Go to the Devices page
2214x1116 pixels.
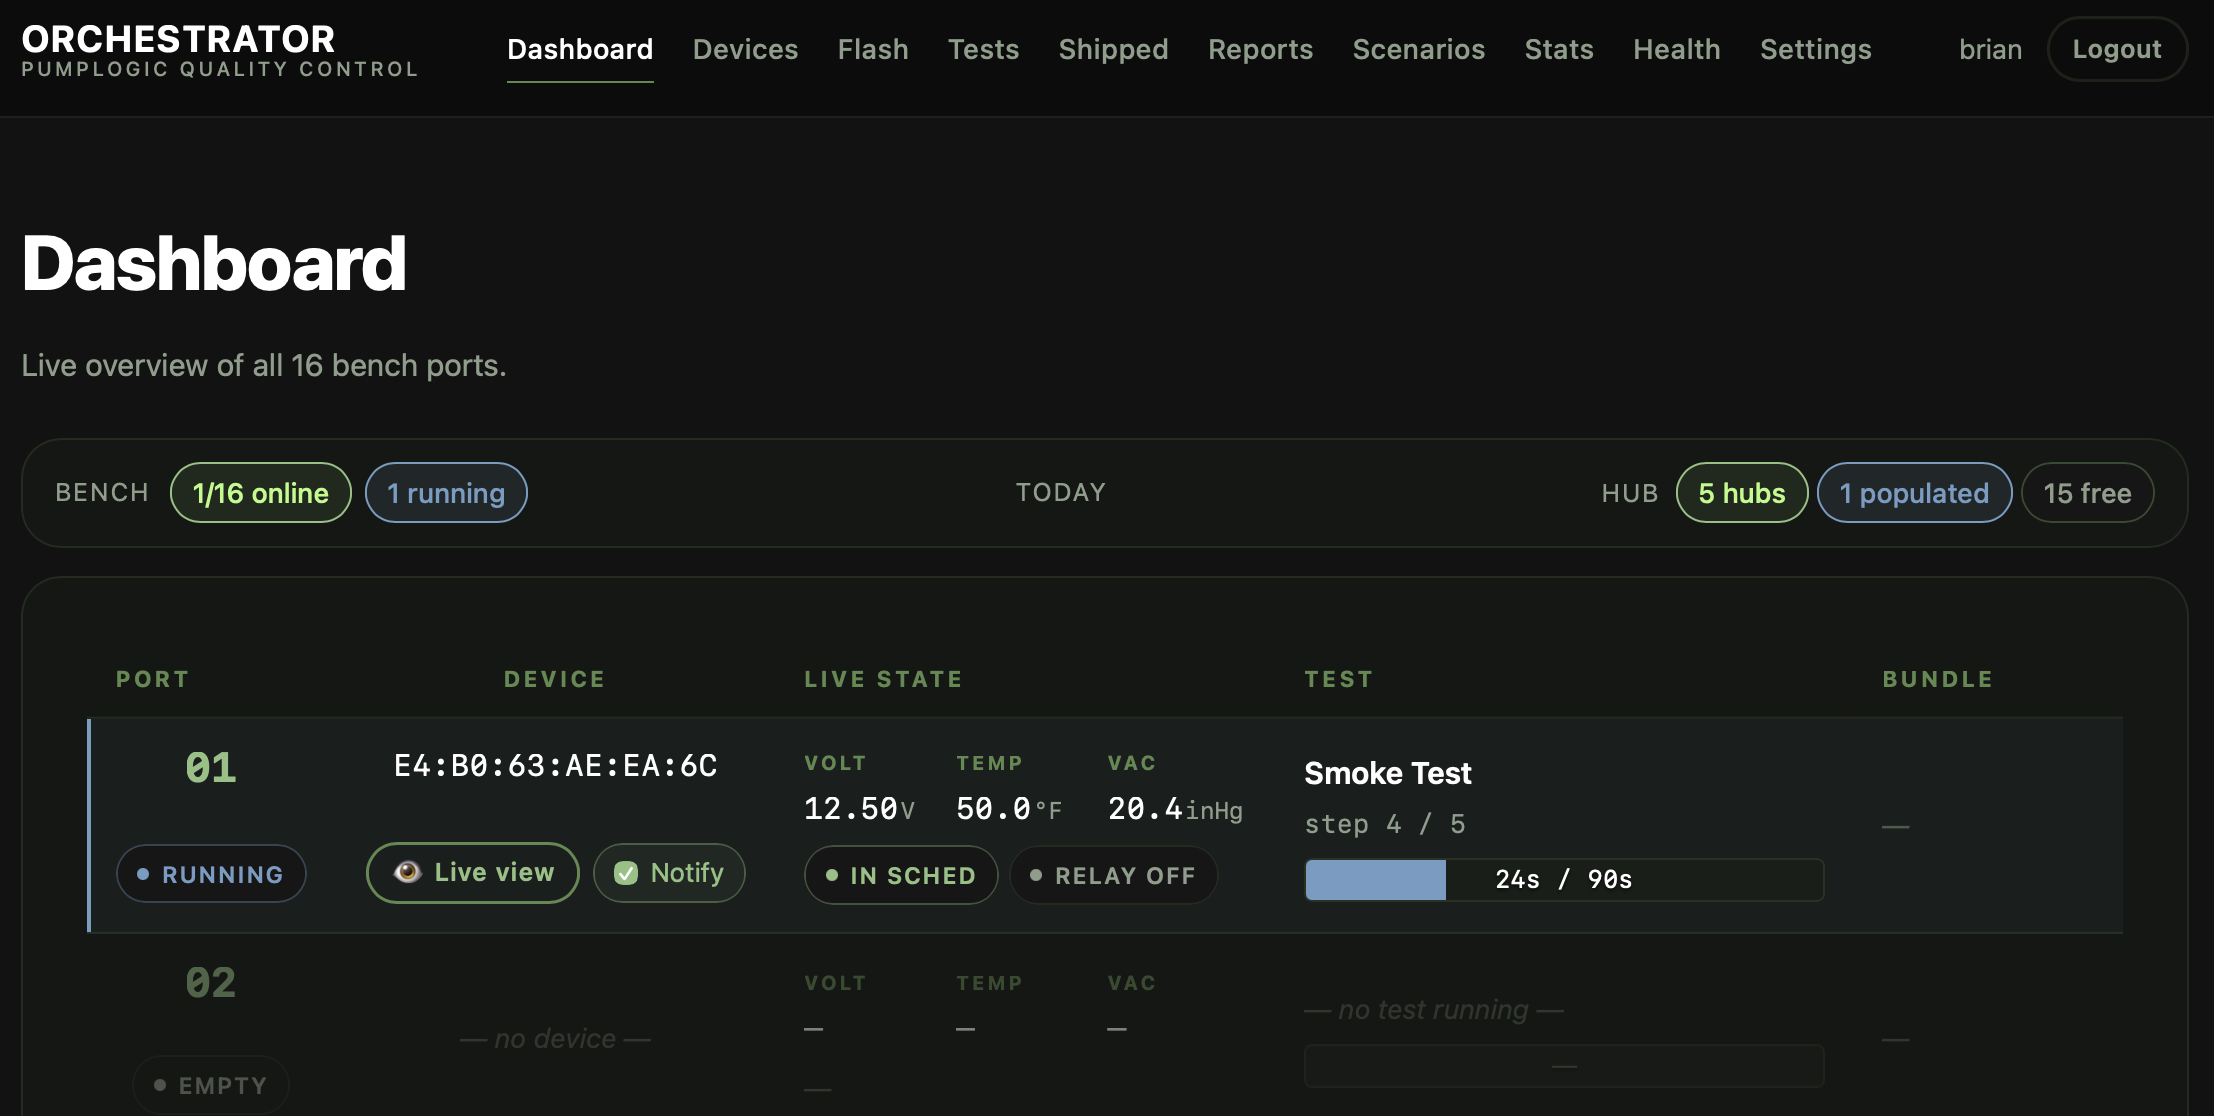[x=745, y=49]
